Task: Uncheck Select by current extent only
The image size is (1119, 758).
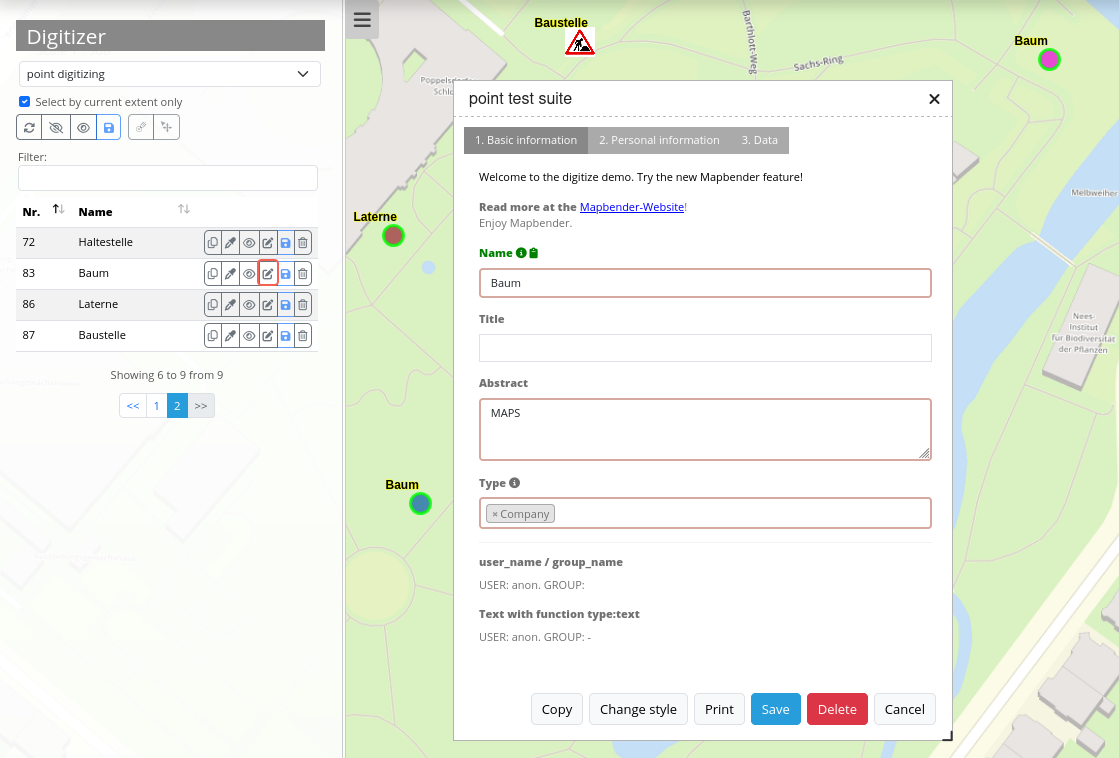Action: click(25, 102)
